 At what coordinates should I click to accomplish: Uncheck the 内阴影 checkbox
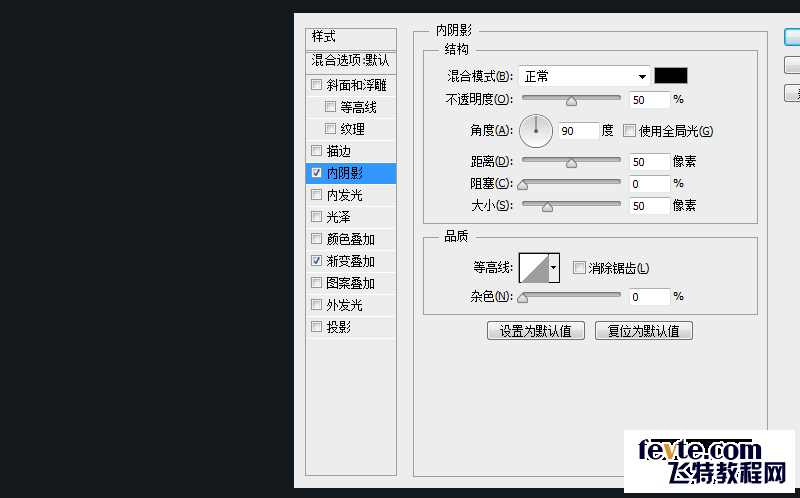pyautogui.click(x=316, y=172)
